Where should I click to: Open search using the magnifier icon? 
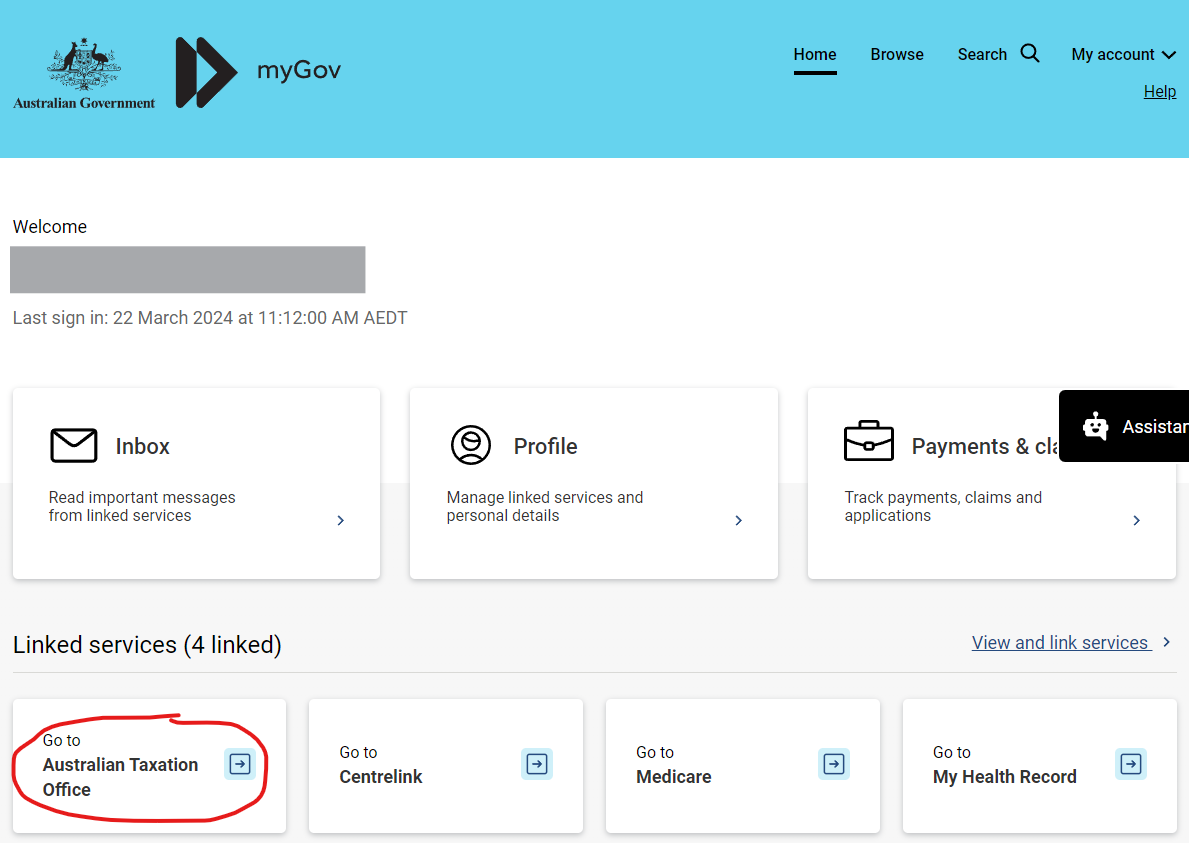click(x=1030, y=53)
